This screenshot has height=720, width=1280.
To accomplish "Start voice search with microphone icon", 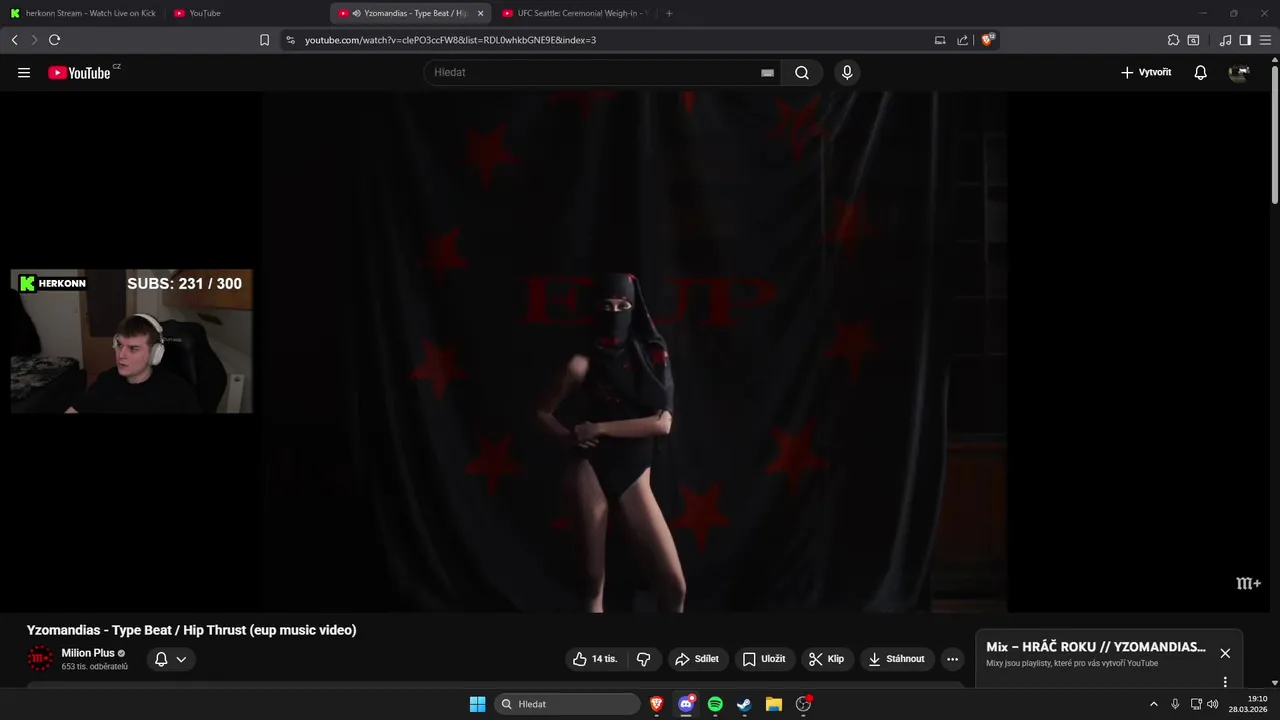I will tap(847, 72).
